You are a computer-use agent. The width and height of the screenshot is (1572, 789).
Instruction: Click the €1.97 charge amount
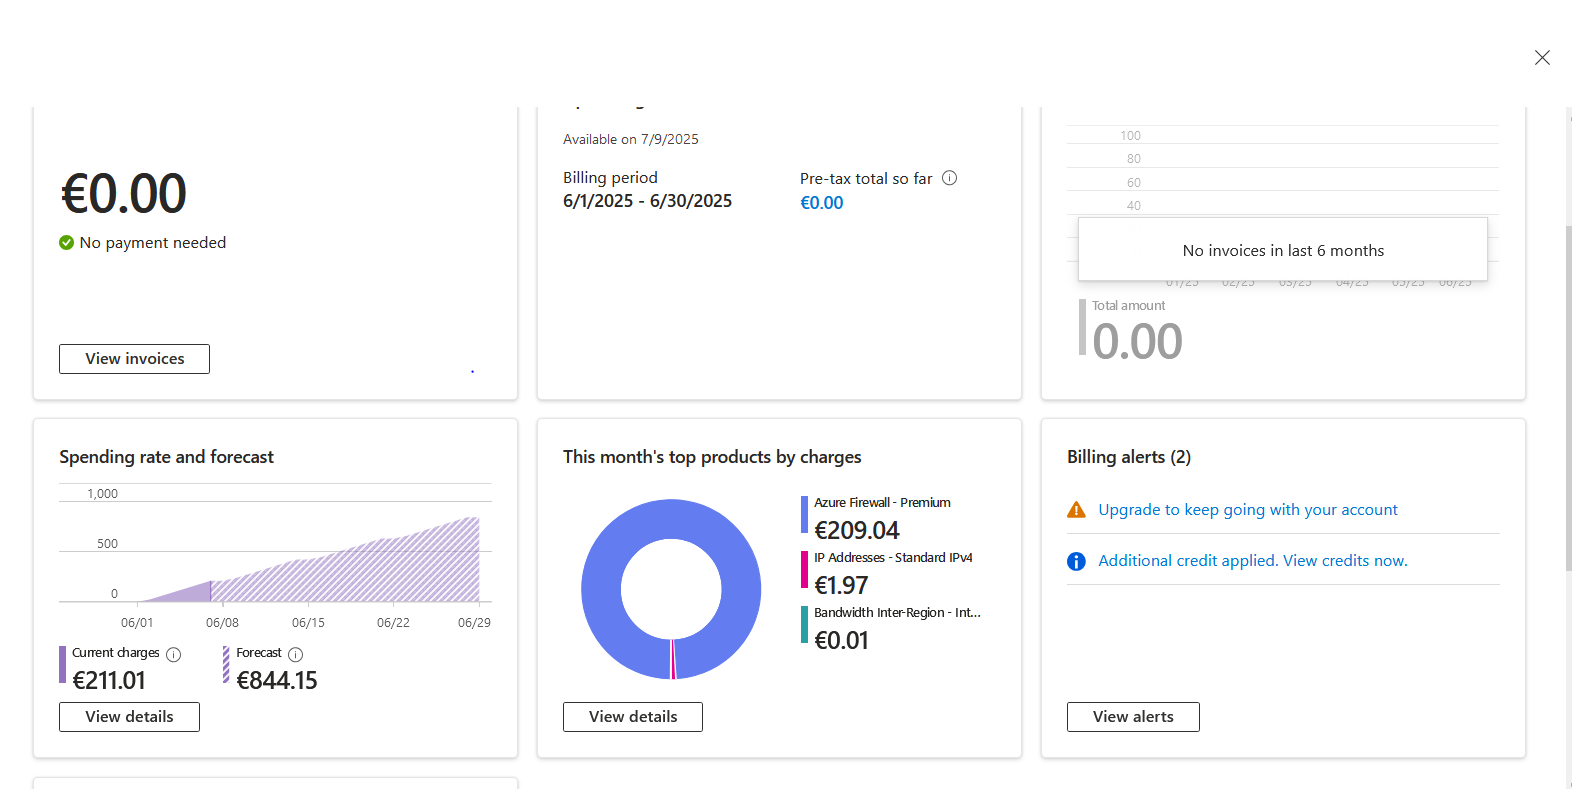(x=841, y=585)
